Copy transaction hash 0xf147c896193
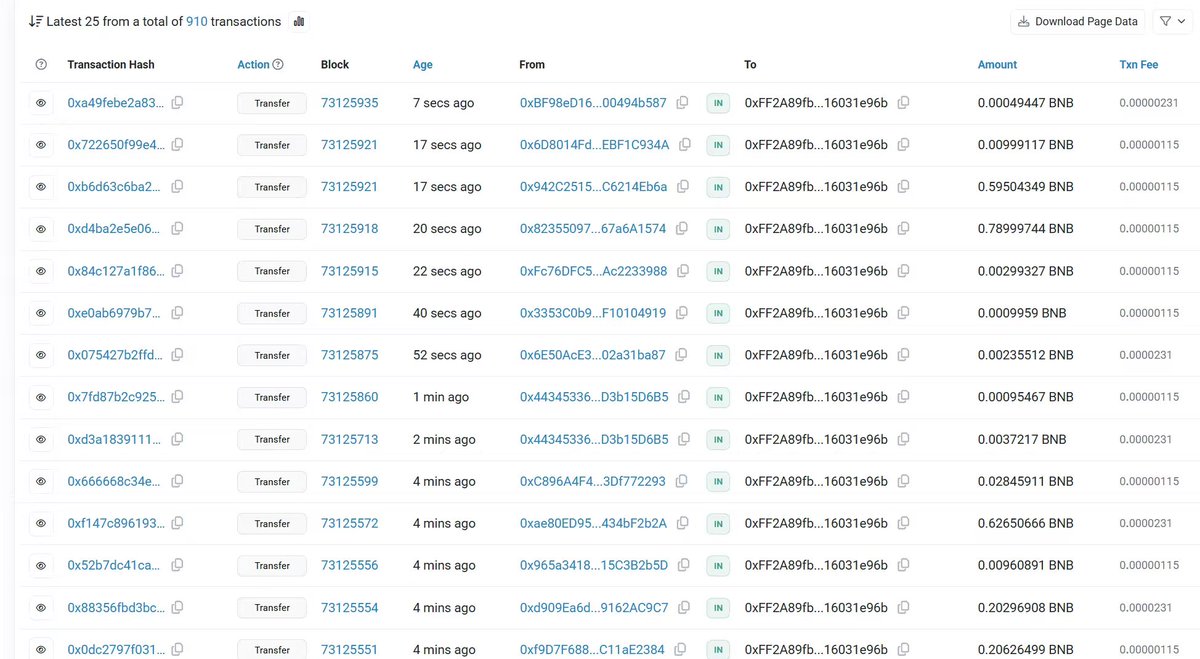Image resolution: width=1200 pixels, height=659 pixels. pyautogui.click(x=177, y=523)
